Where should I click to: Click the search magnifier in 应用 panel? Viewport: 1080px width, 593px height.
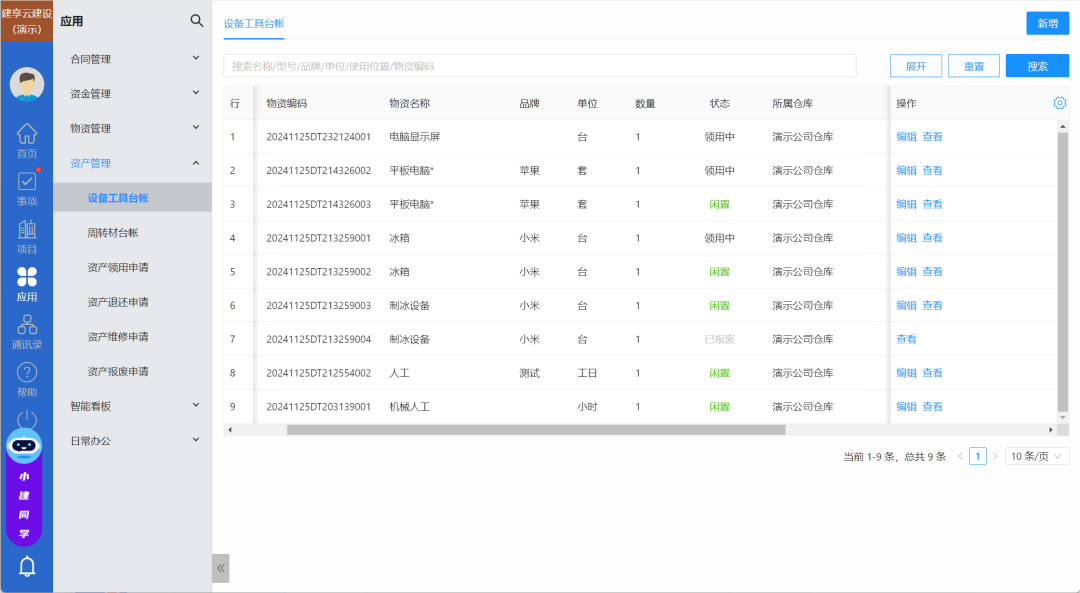197,21
